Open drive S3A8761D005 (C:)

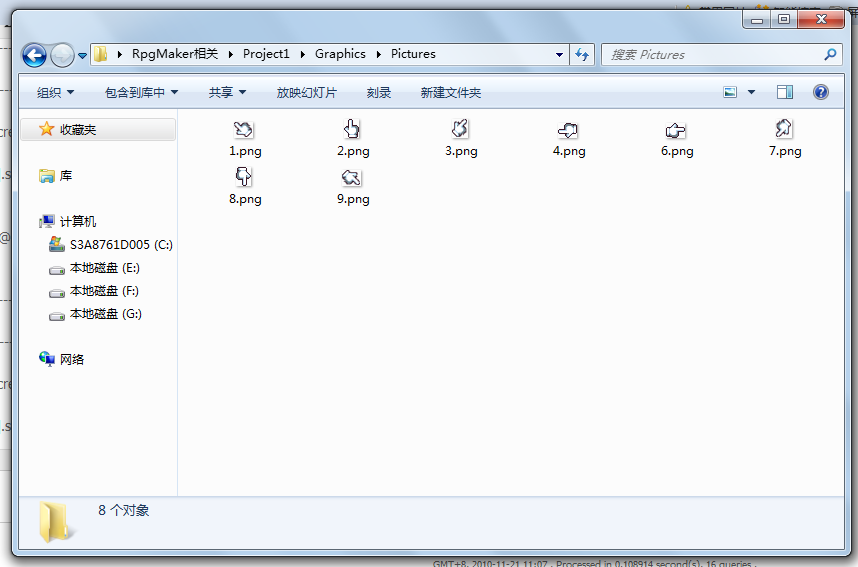[x=121, y=245]
